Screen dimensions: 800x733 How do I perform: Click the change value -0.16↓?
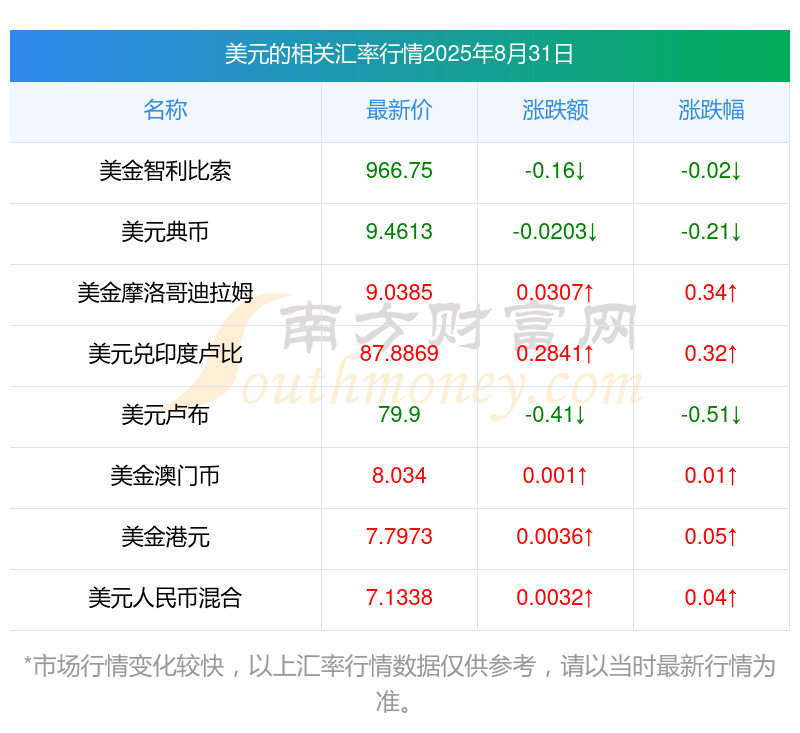pyautogui.click(x=555, y=171)
